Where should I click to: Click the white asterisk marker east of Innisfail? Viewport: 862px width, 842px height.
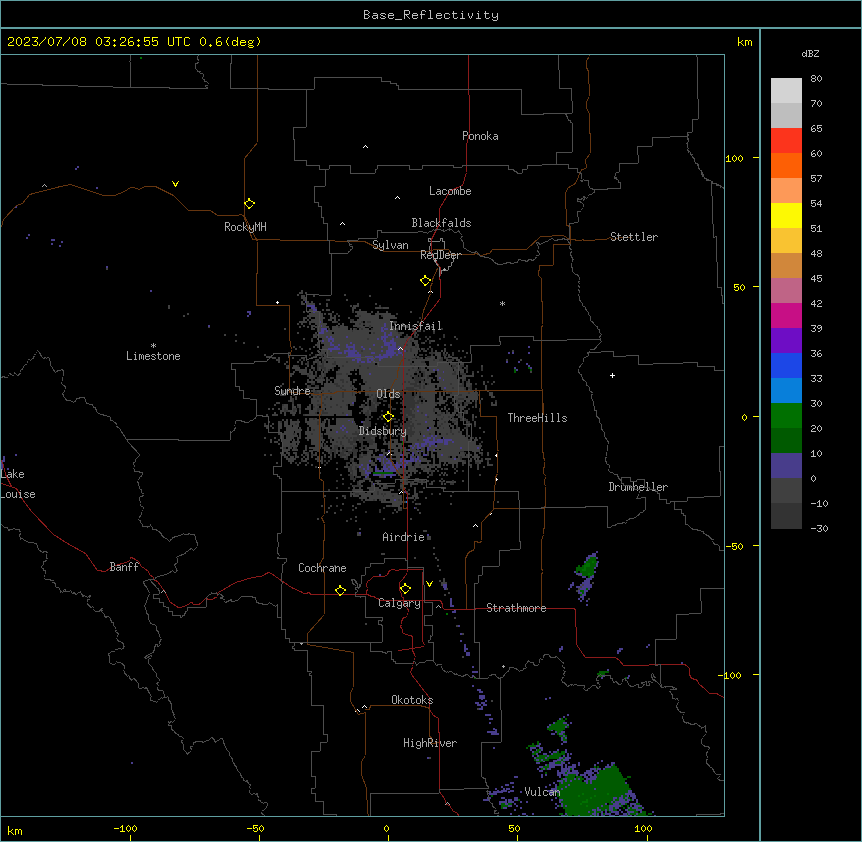pyautogui.click(x=502, y=303)
